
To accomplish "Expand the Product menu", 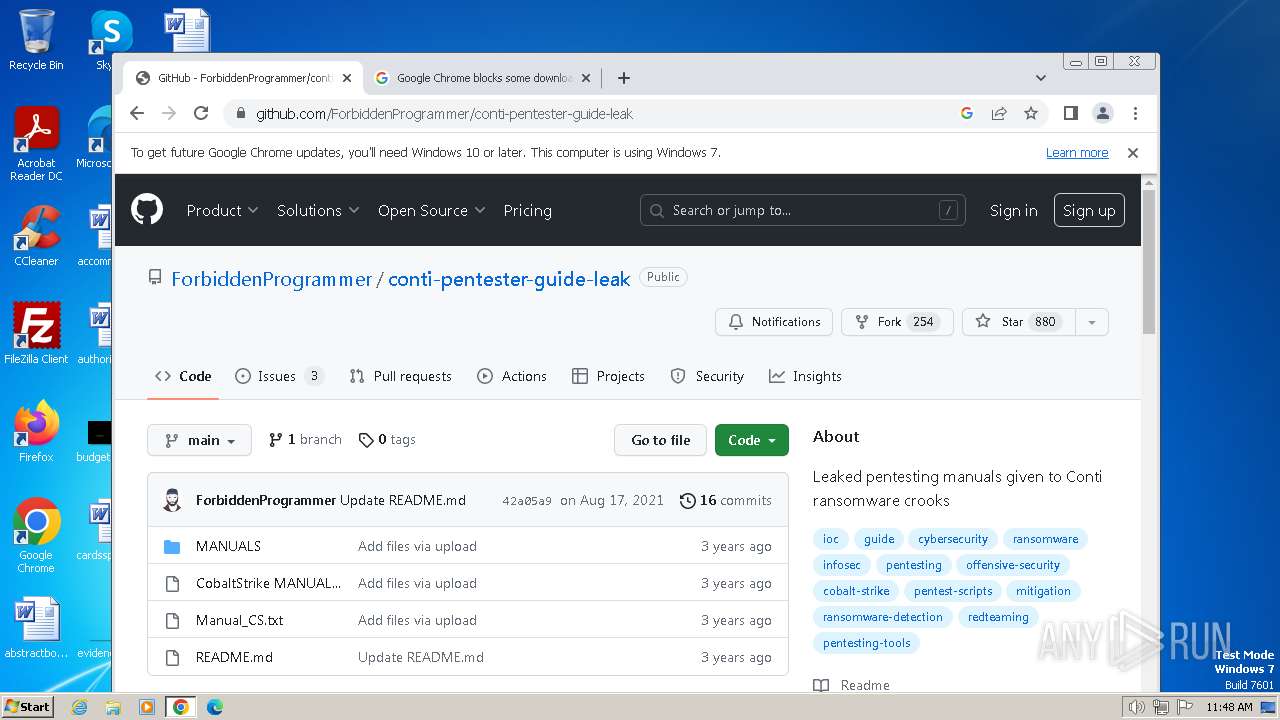I will click(x=222, y=210).
